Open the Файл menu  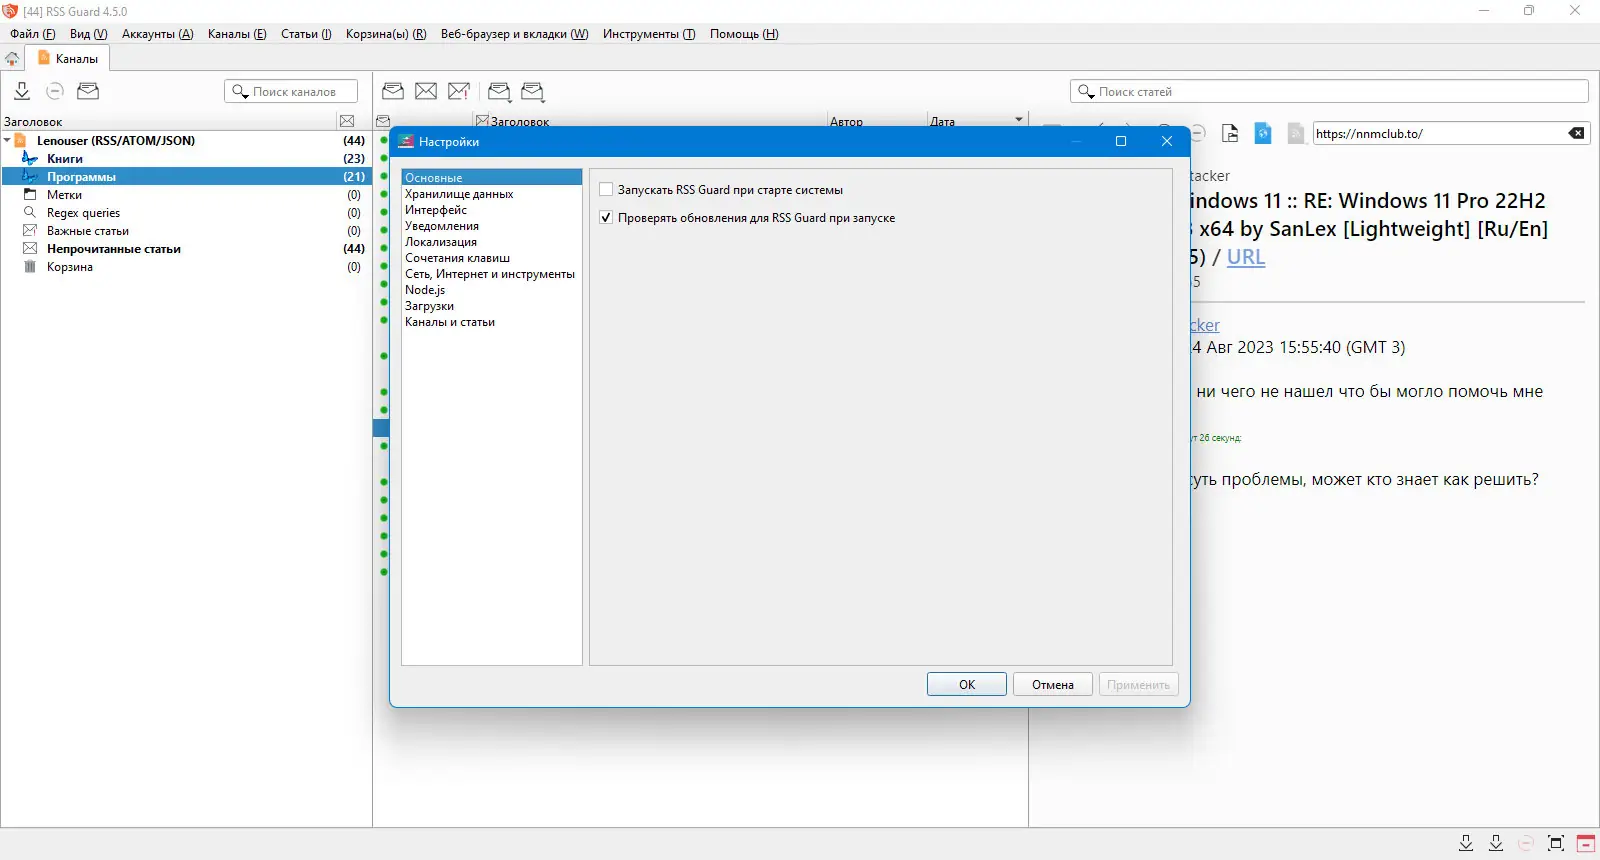pyautogui.click(x=33, y=34)
